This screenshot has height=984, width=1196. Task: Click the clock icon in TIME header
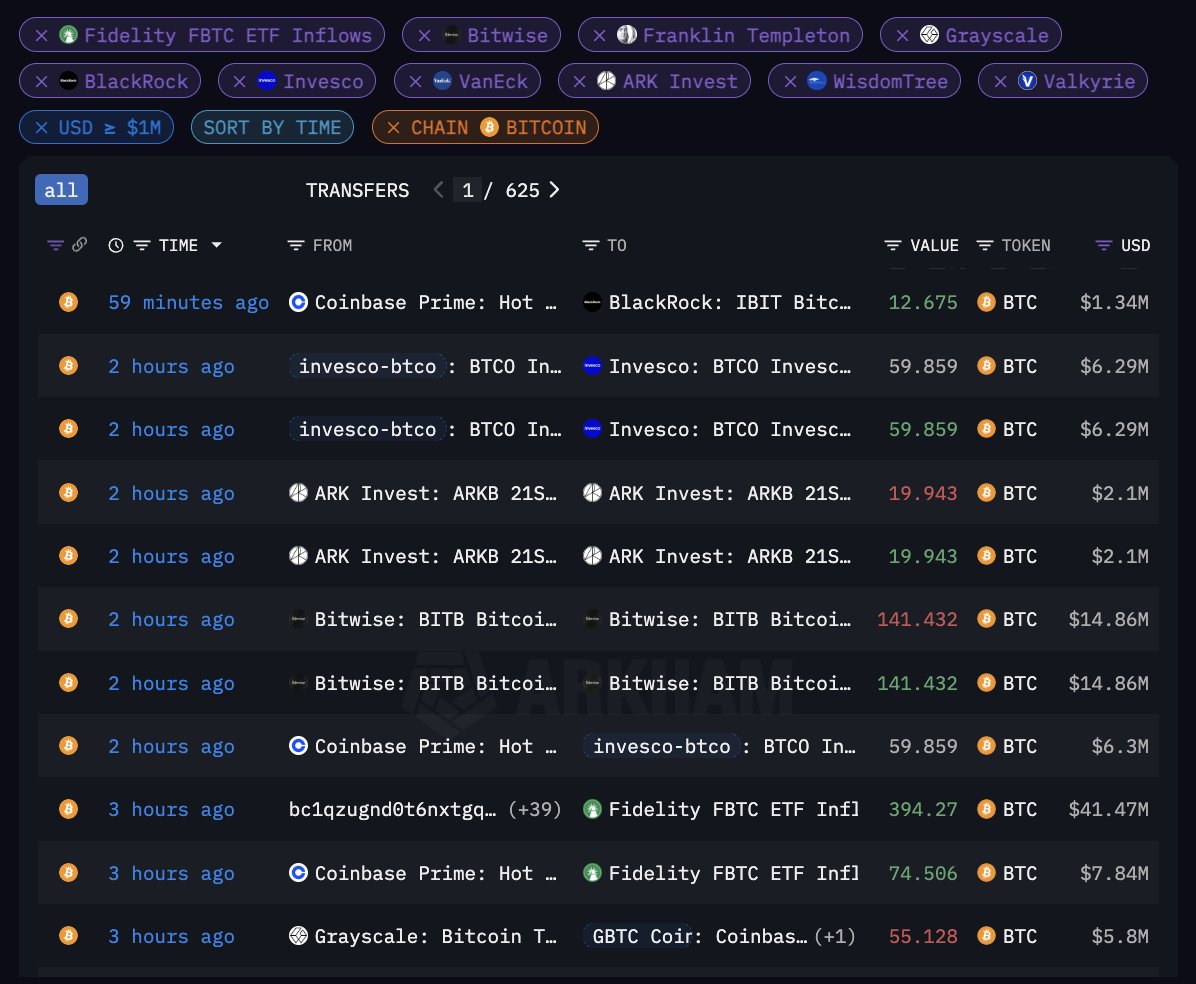point(116,246)
